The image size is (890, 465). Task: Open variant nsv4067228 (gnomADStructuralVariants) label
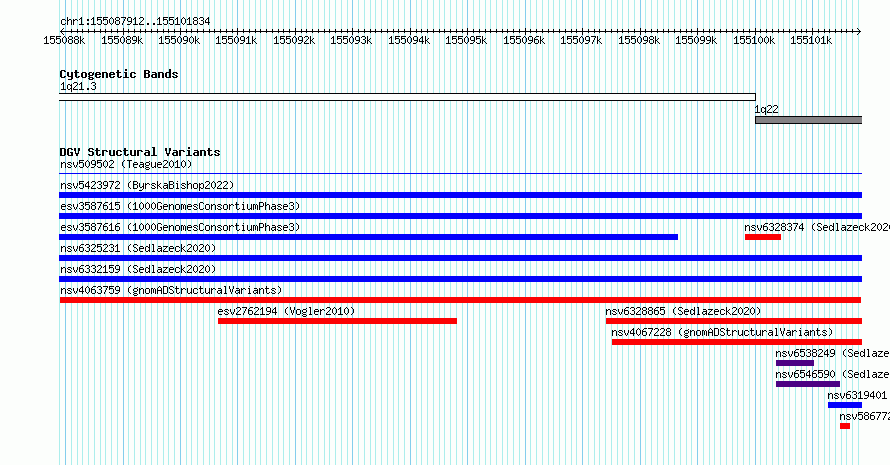[722, 332]
